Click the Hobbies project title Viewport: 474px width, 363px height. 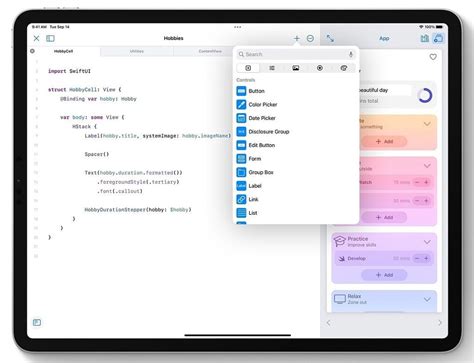pos(174,38)
